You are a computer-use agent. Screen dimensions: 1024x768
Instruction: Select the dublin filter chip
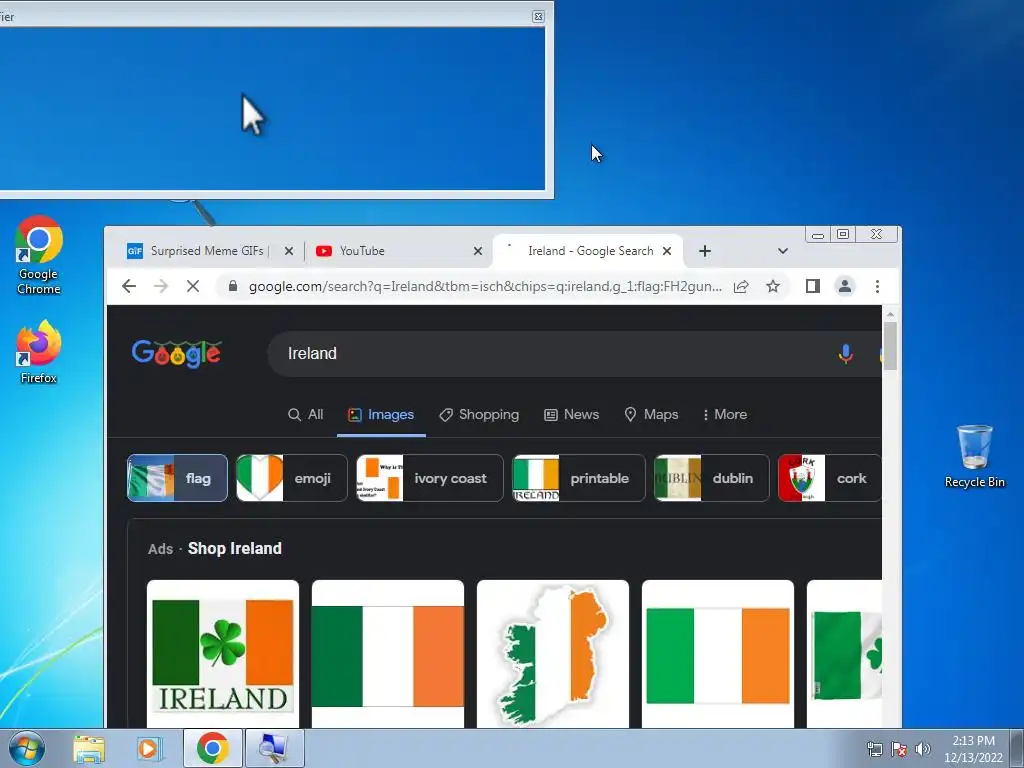click(712, 478)
